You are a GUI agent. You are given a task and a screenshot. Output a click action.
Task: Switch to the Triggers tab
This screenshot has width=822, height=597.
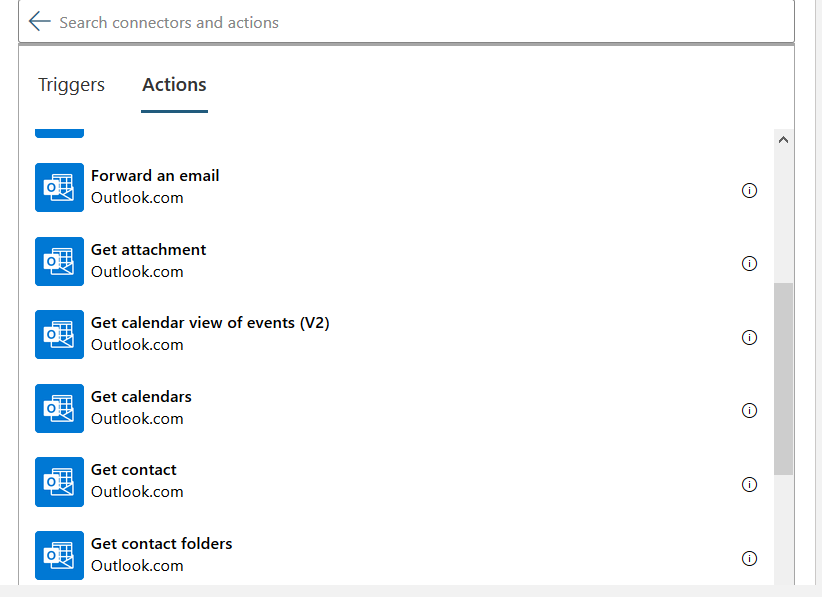click(71, 85)
